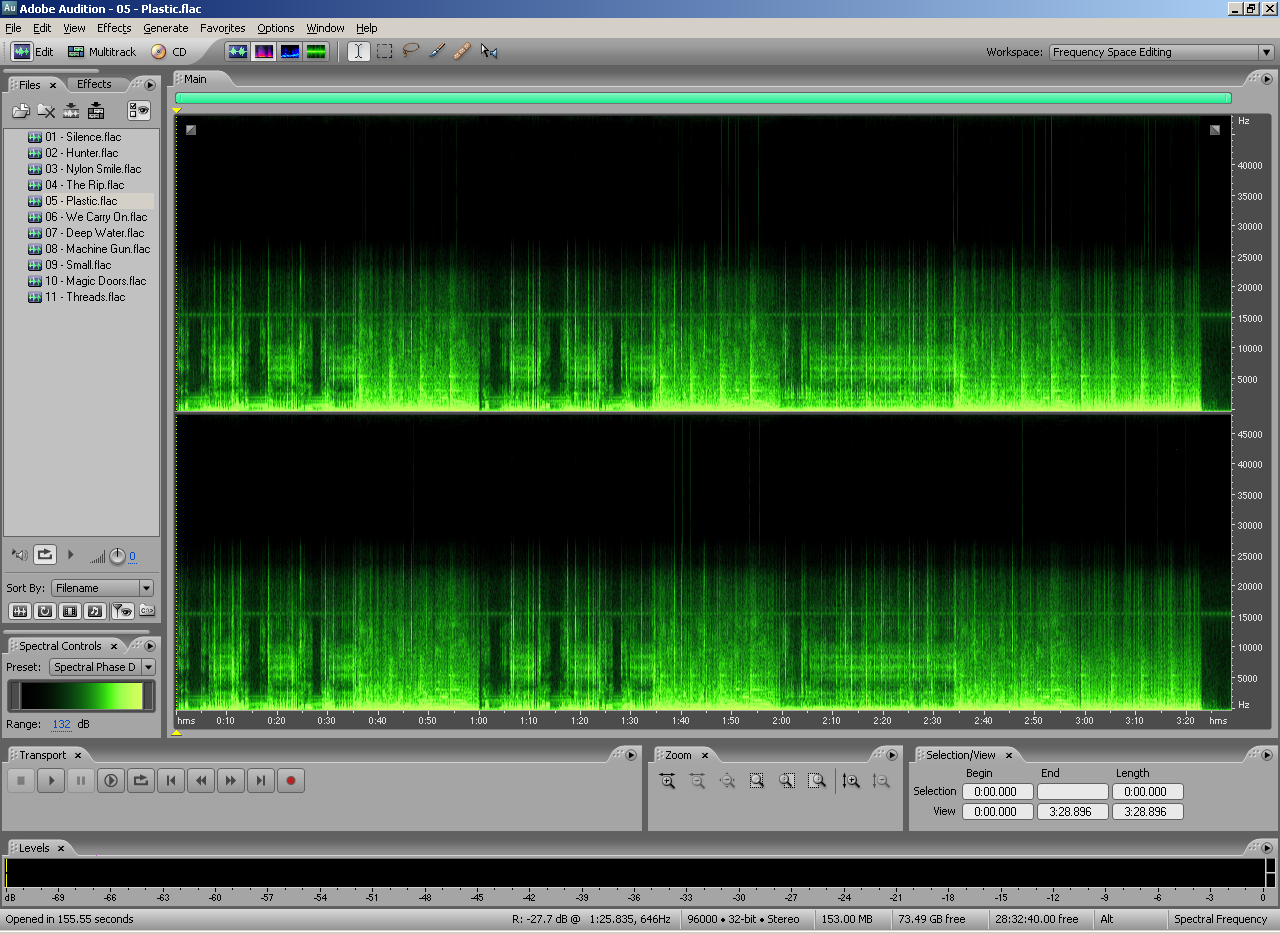Click the green horizontal zoom scrollbar
Image resolution: width=1280 pixels, height=934 pixels.
tap(703, 98)
